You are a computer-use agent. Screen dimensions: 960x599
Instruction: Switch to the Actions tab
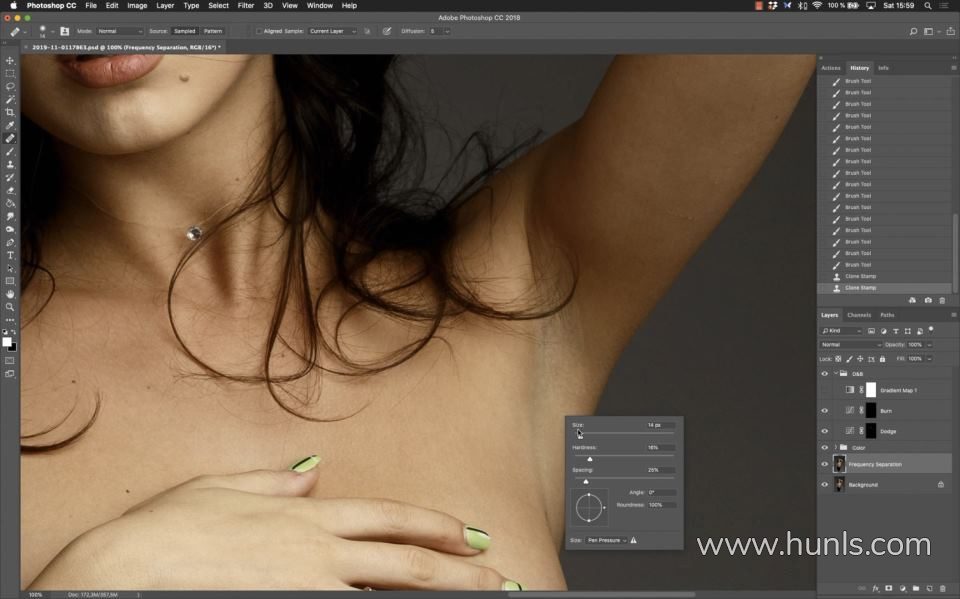[831, 68]
